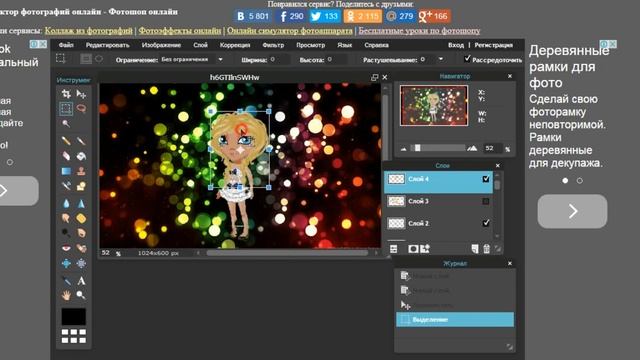Open the Файл menu
640x360 pixels.
(x=66, y=45)
